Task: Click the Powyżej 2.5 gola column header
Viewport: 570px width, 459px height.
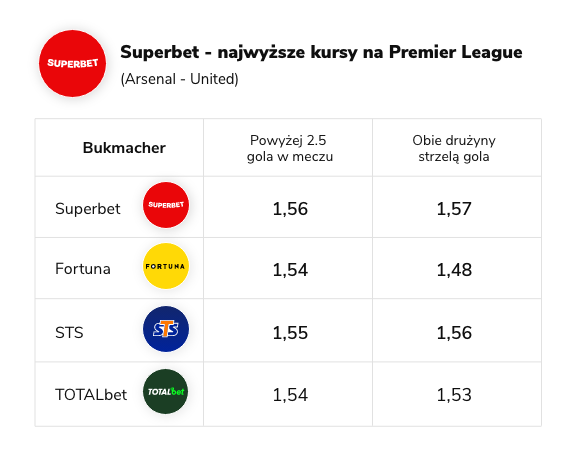Action: tap(290, 148)
